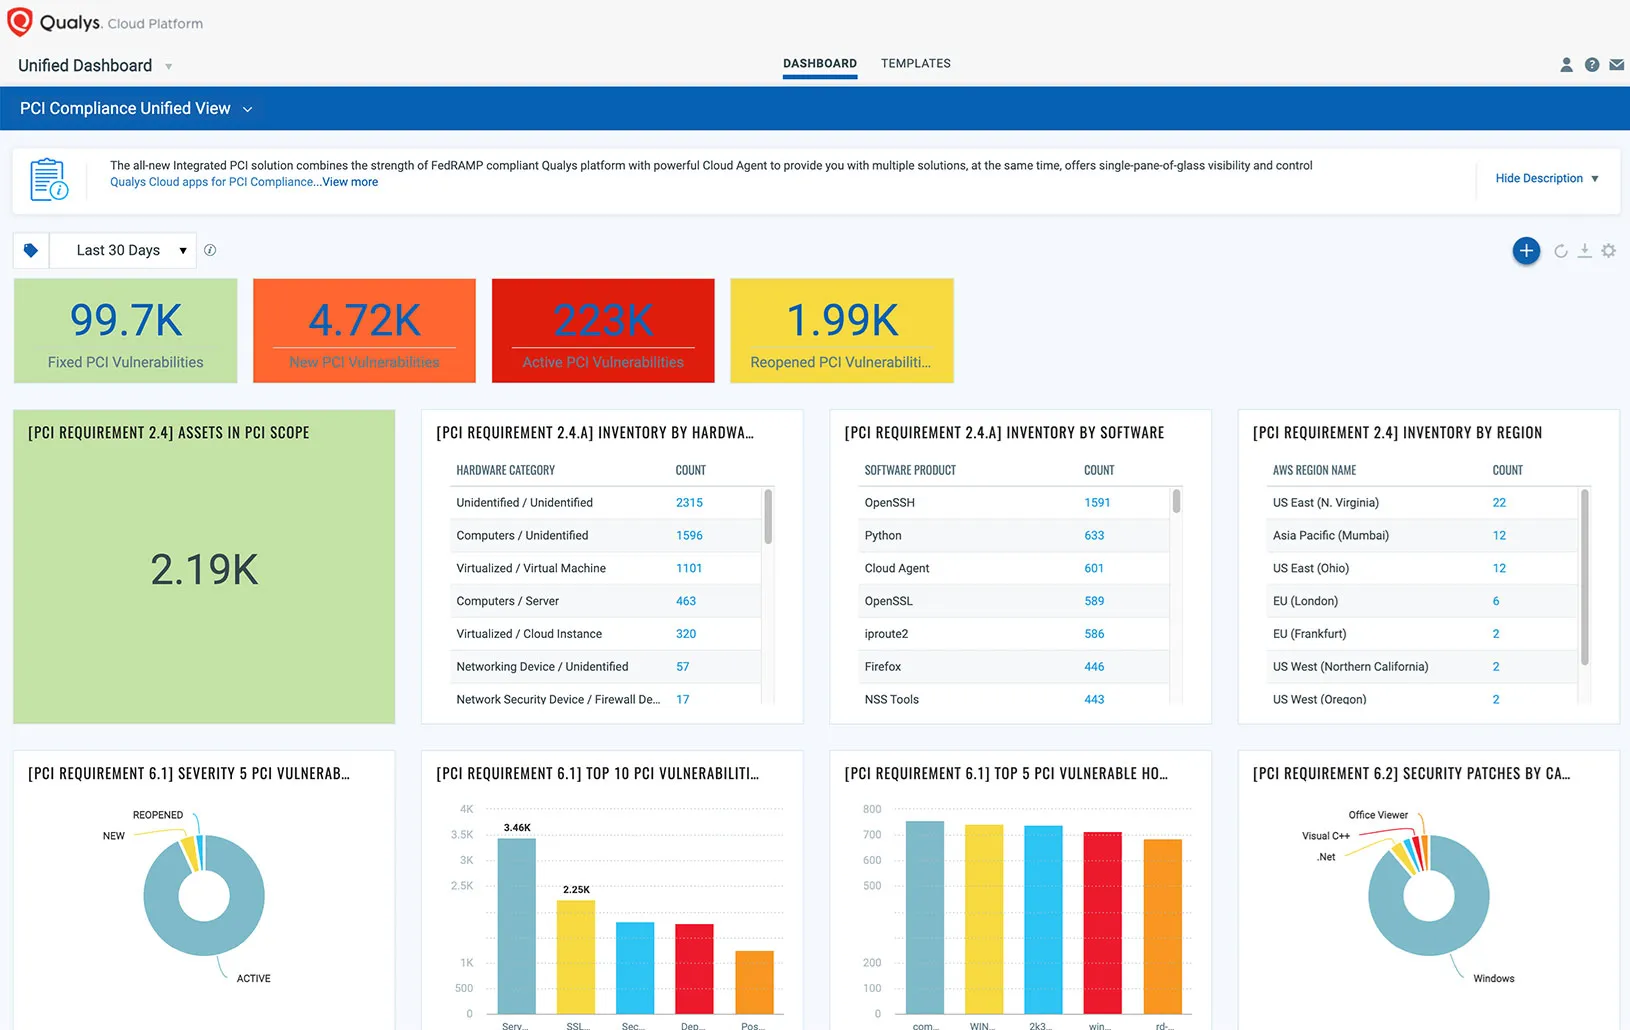Image resolution: width=1630 pixels, height=1030 pixels.
Task: Toggle Hide Description panel
Action: [x=1546, y=179]
